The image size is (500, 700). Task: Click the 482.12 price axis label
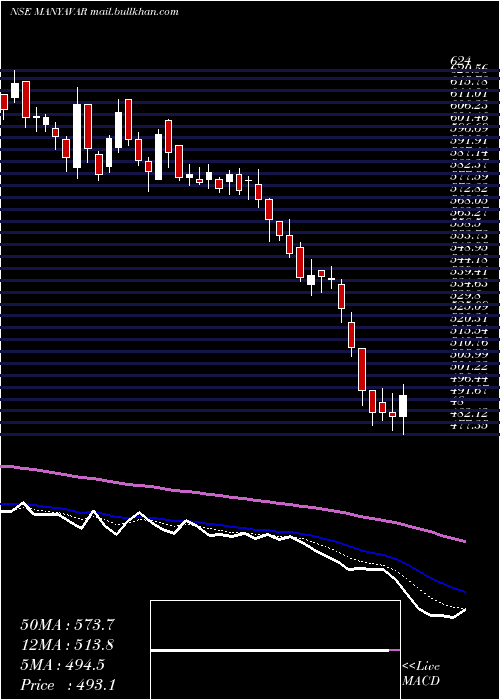[x=468, y=413]
